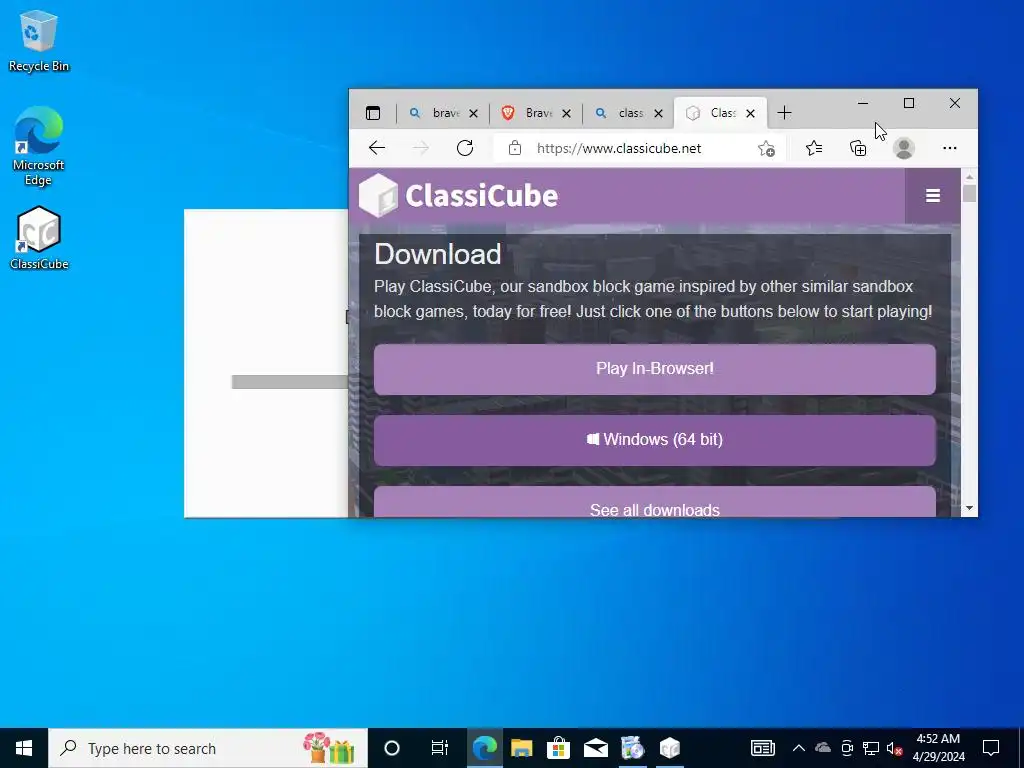Open Cortana circle icon on taskbar

(x=391, y=748)
